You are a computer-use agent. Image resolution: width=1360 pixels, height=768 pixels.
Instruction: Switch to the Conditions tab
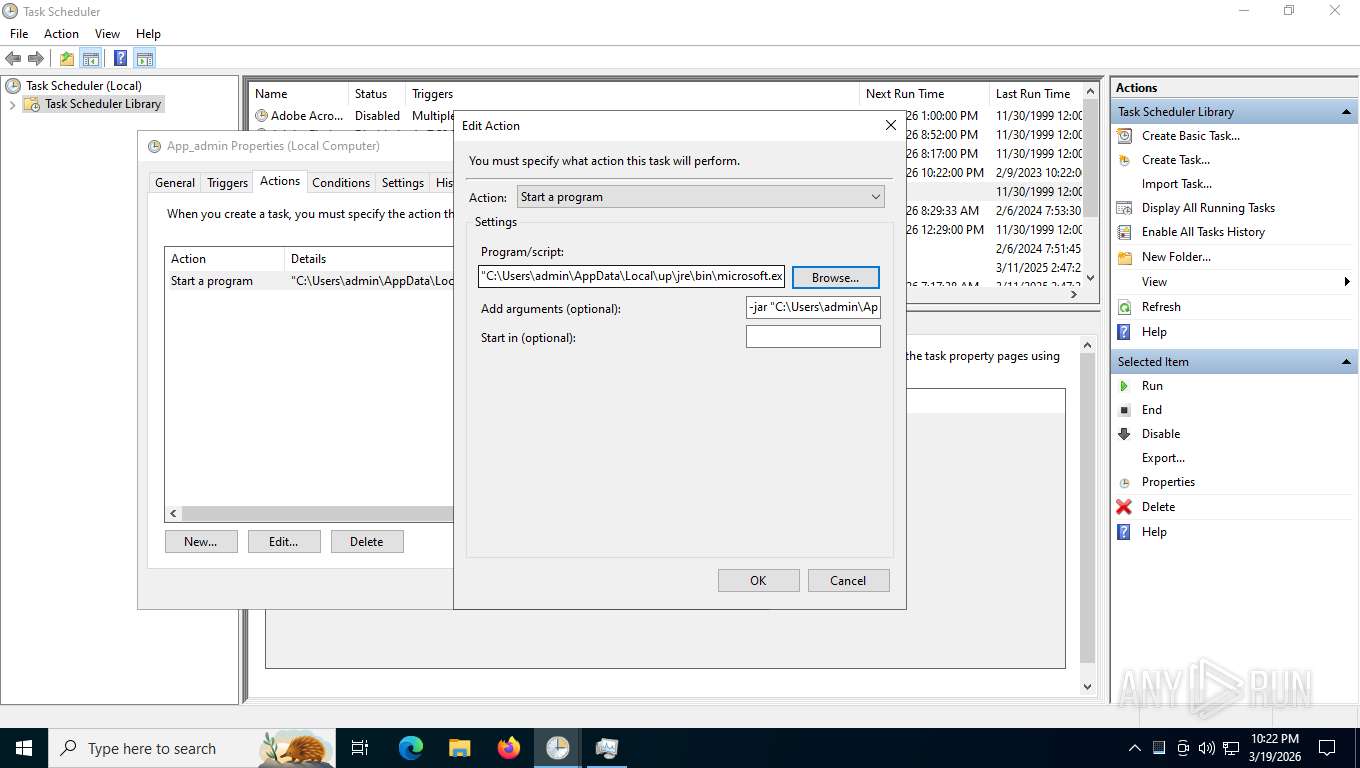point(341,183)
